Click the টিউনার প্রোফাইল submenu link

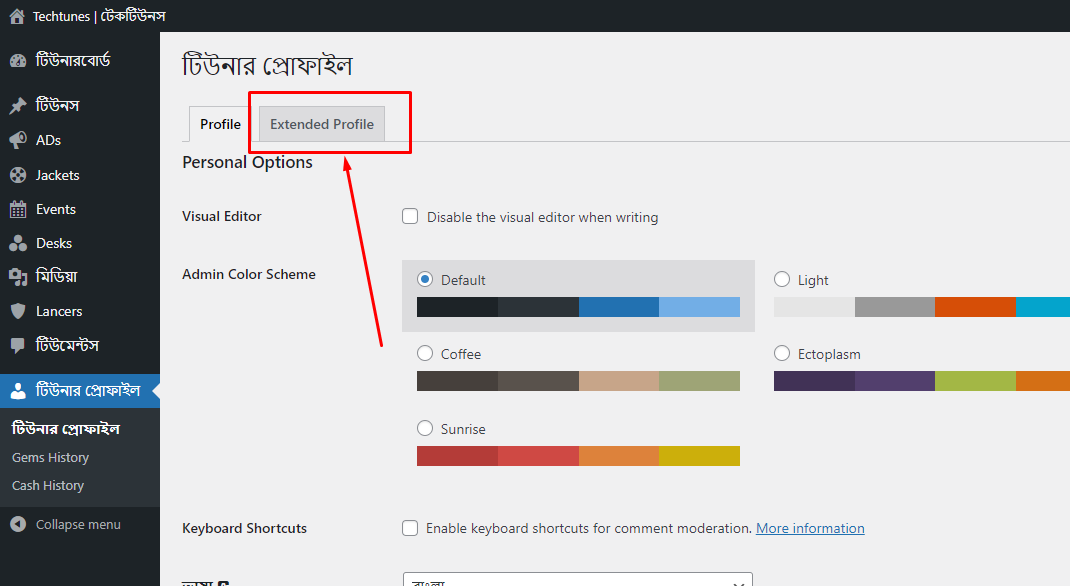(66, 428)
